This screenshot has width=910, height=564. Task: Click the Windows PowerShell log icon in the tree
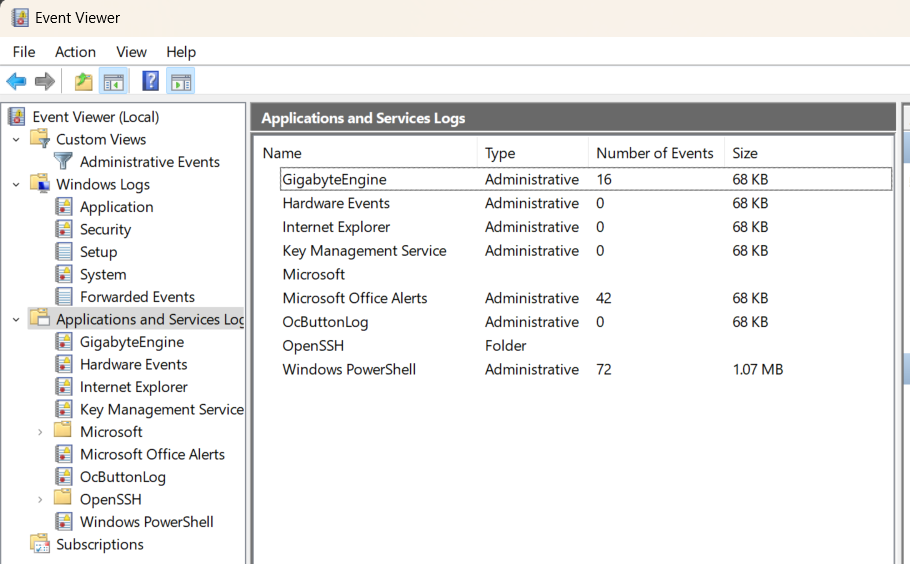point(64,522)
